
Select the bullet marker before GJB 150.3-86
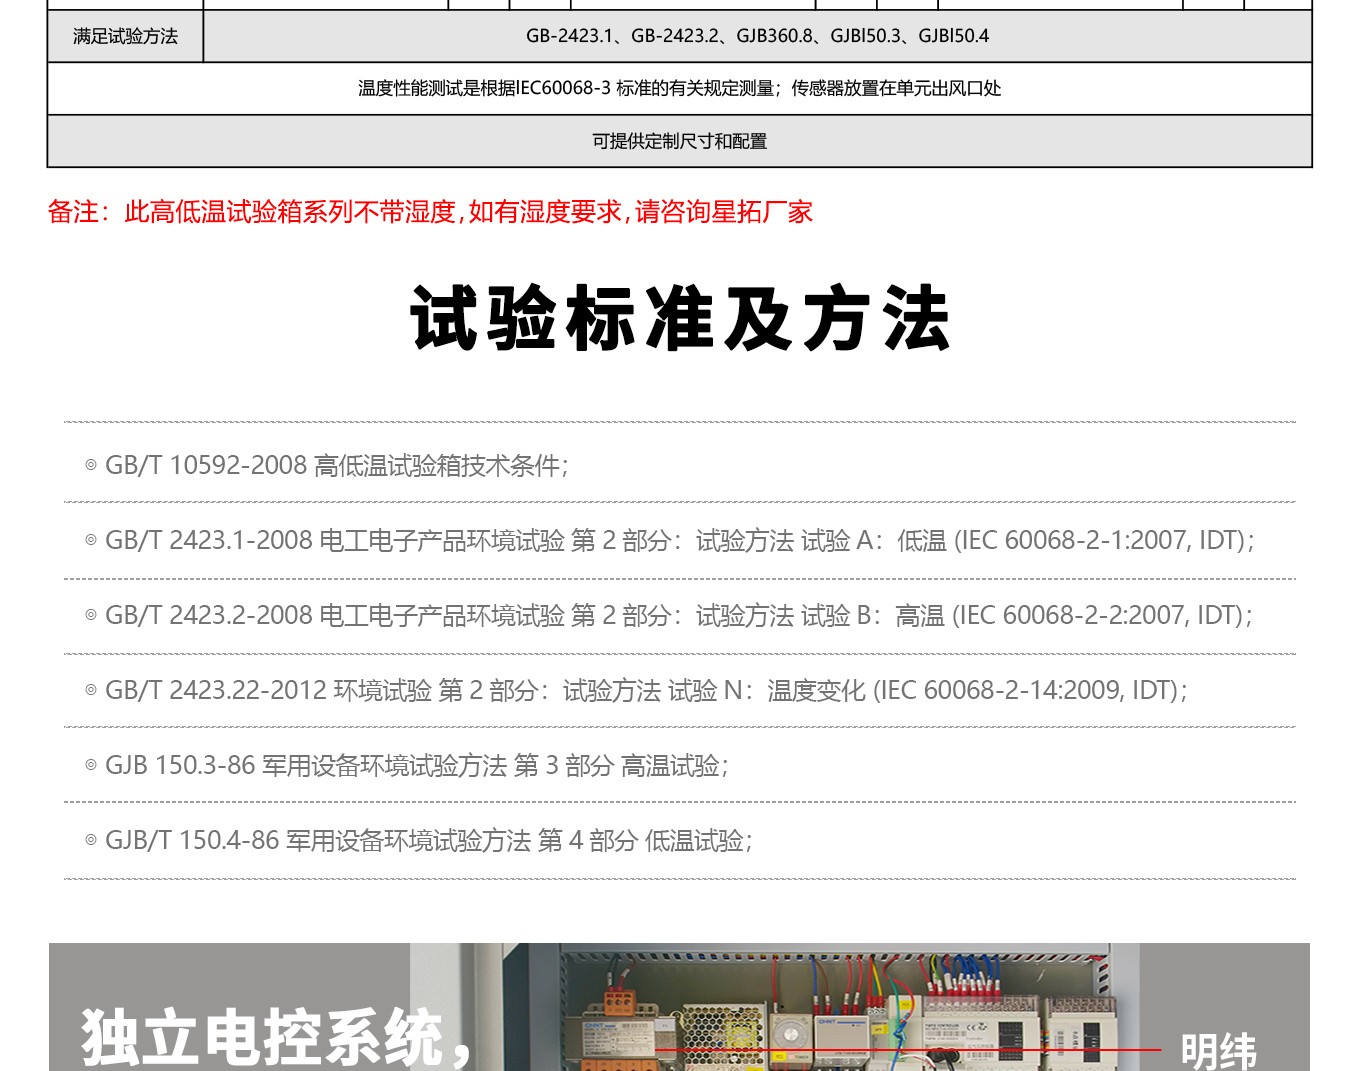[x=91, y=766]
